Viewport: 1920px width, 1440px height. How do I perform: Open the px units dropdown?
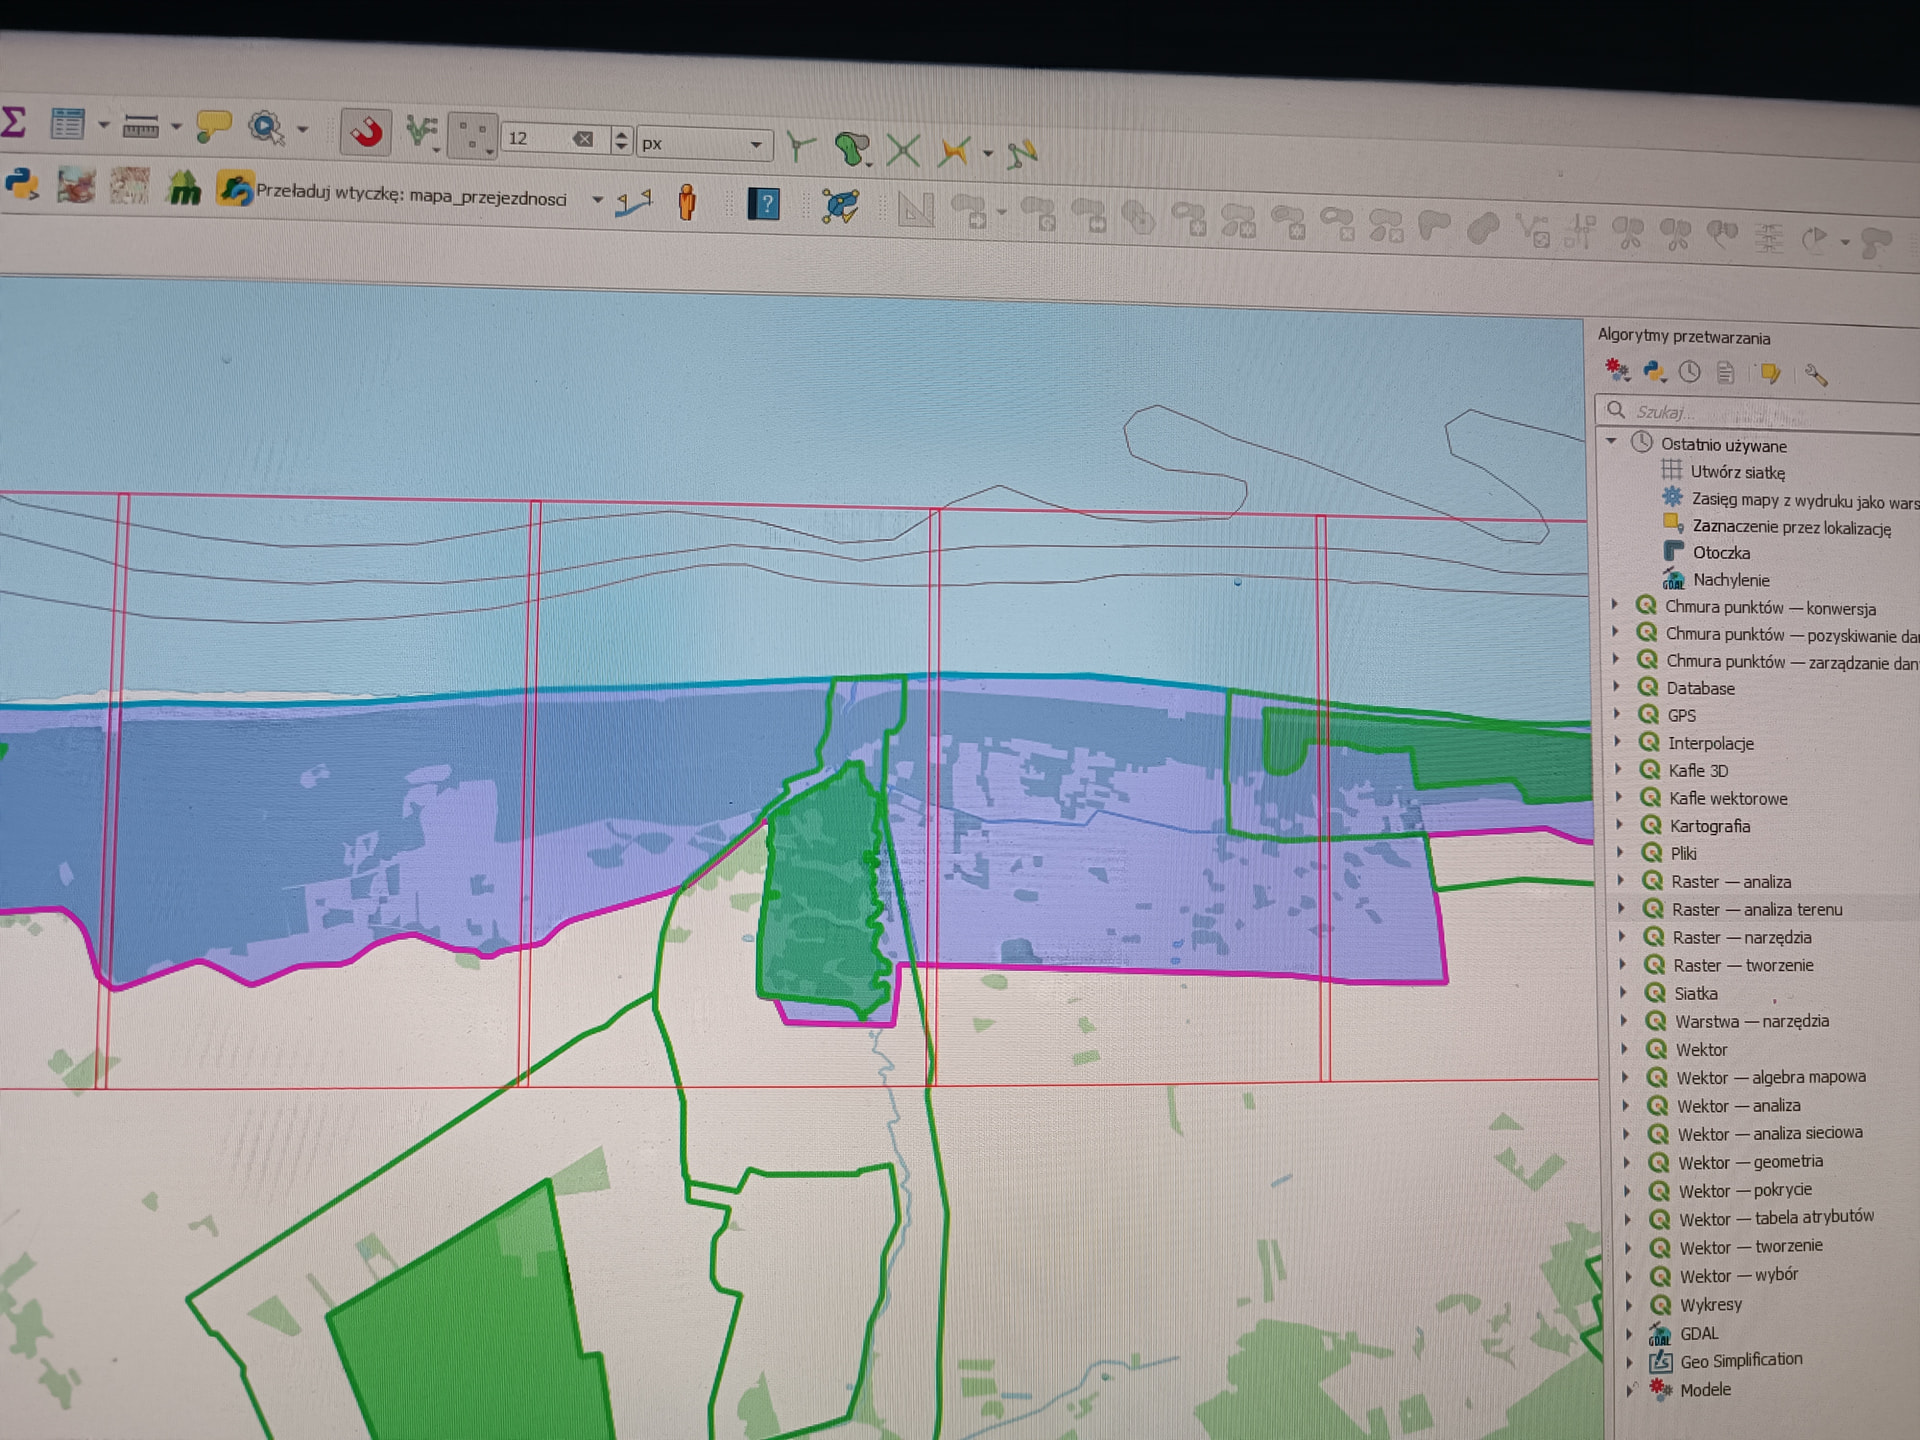705,143
